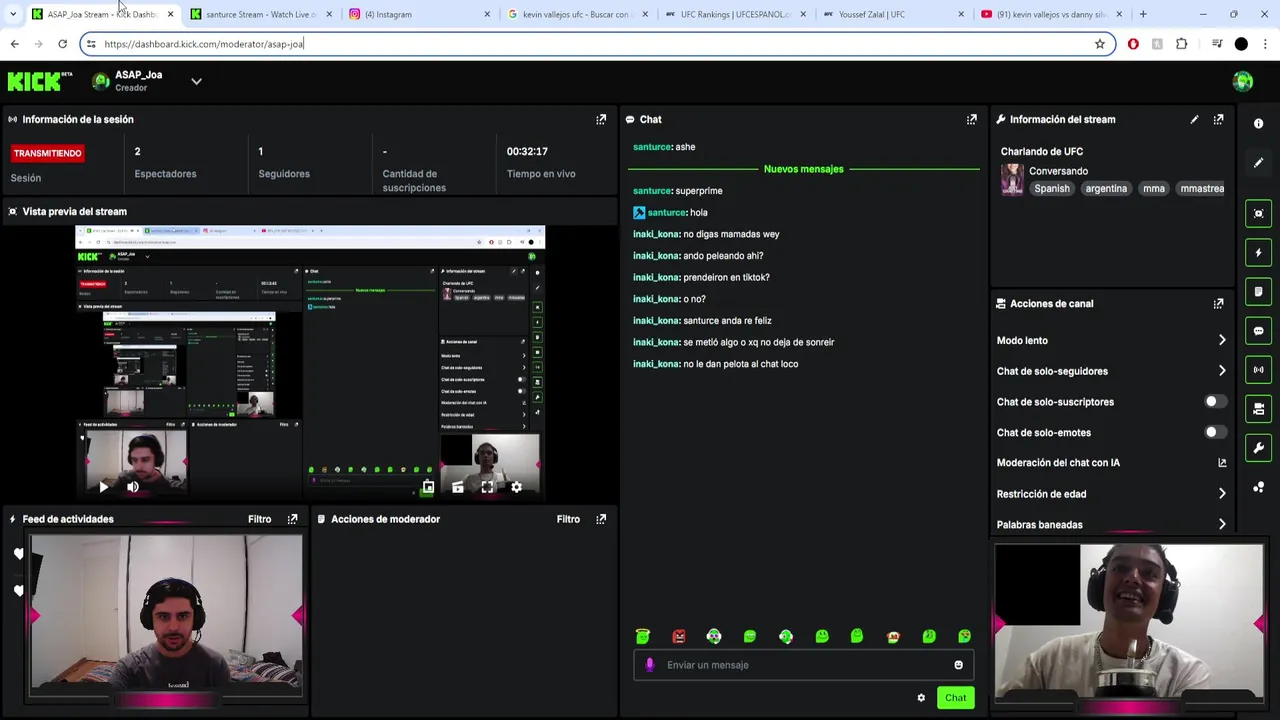Toggle the channel actions sidebar icon
This screenshot has width=1280, height=720.
coord(1258,409)
